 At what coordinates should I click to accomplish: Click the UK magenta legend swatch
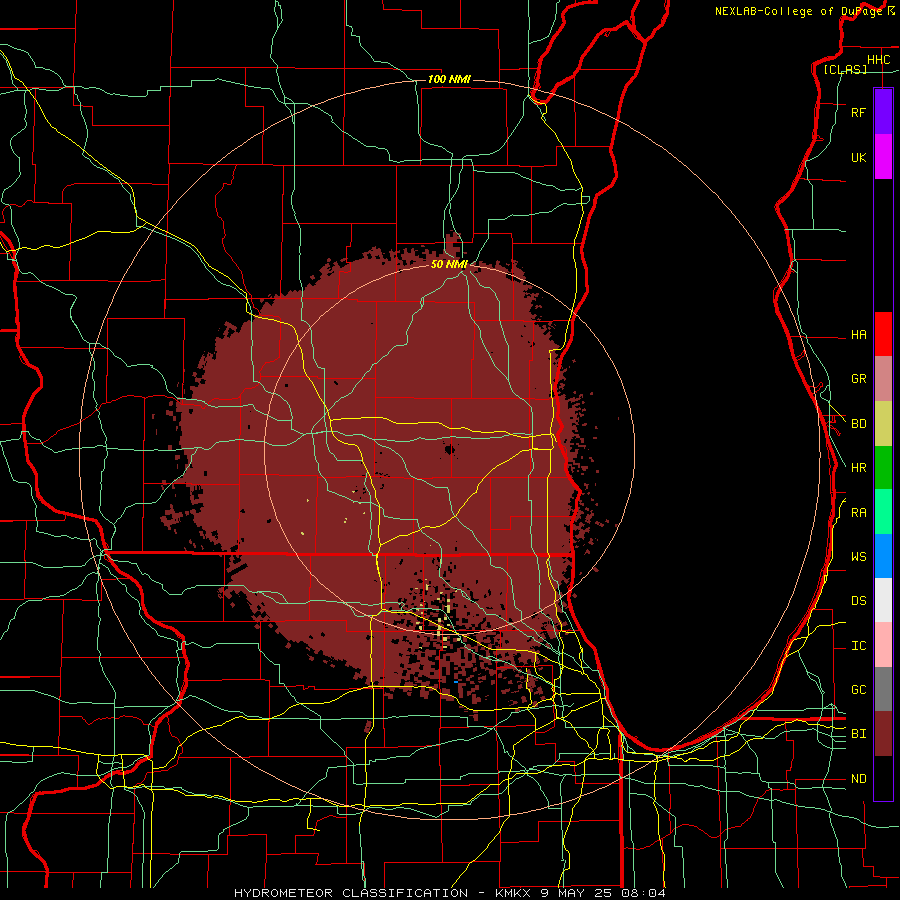883,157
